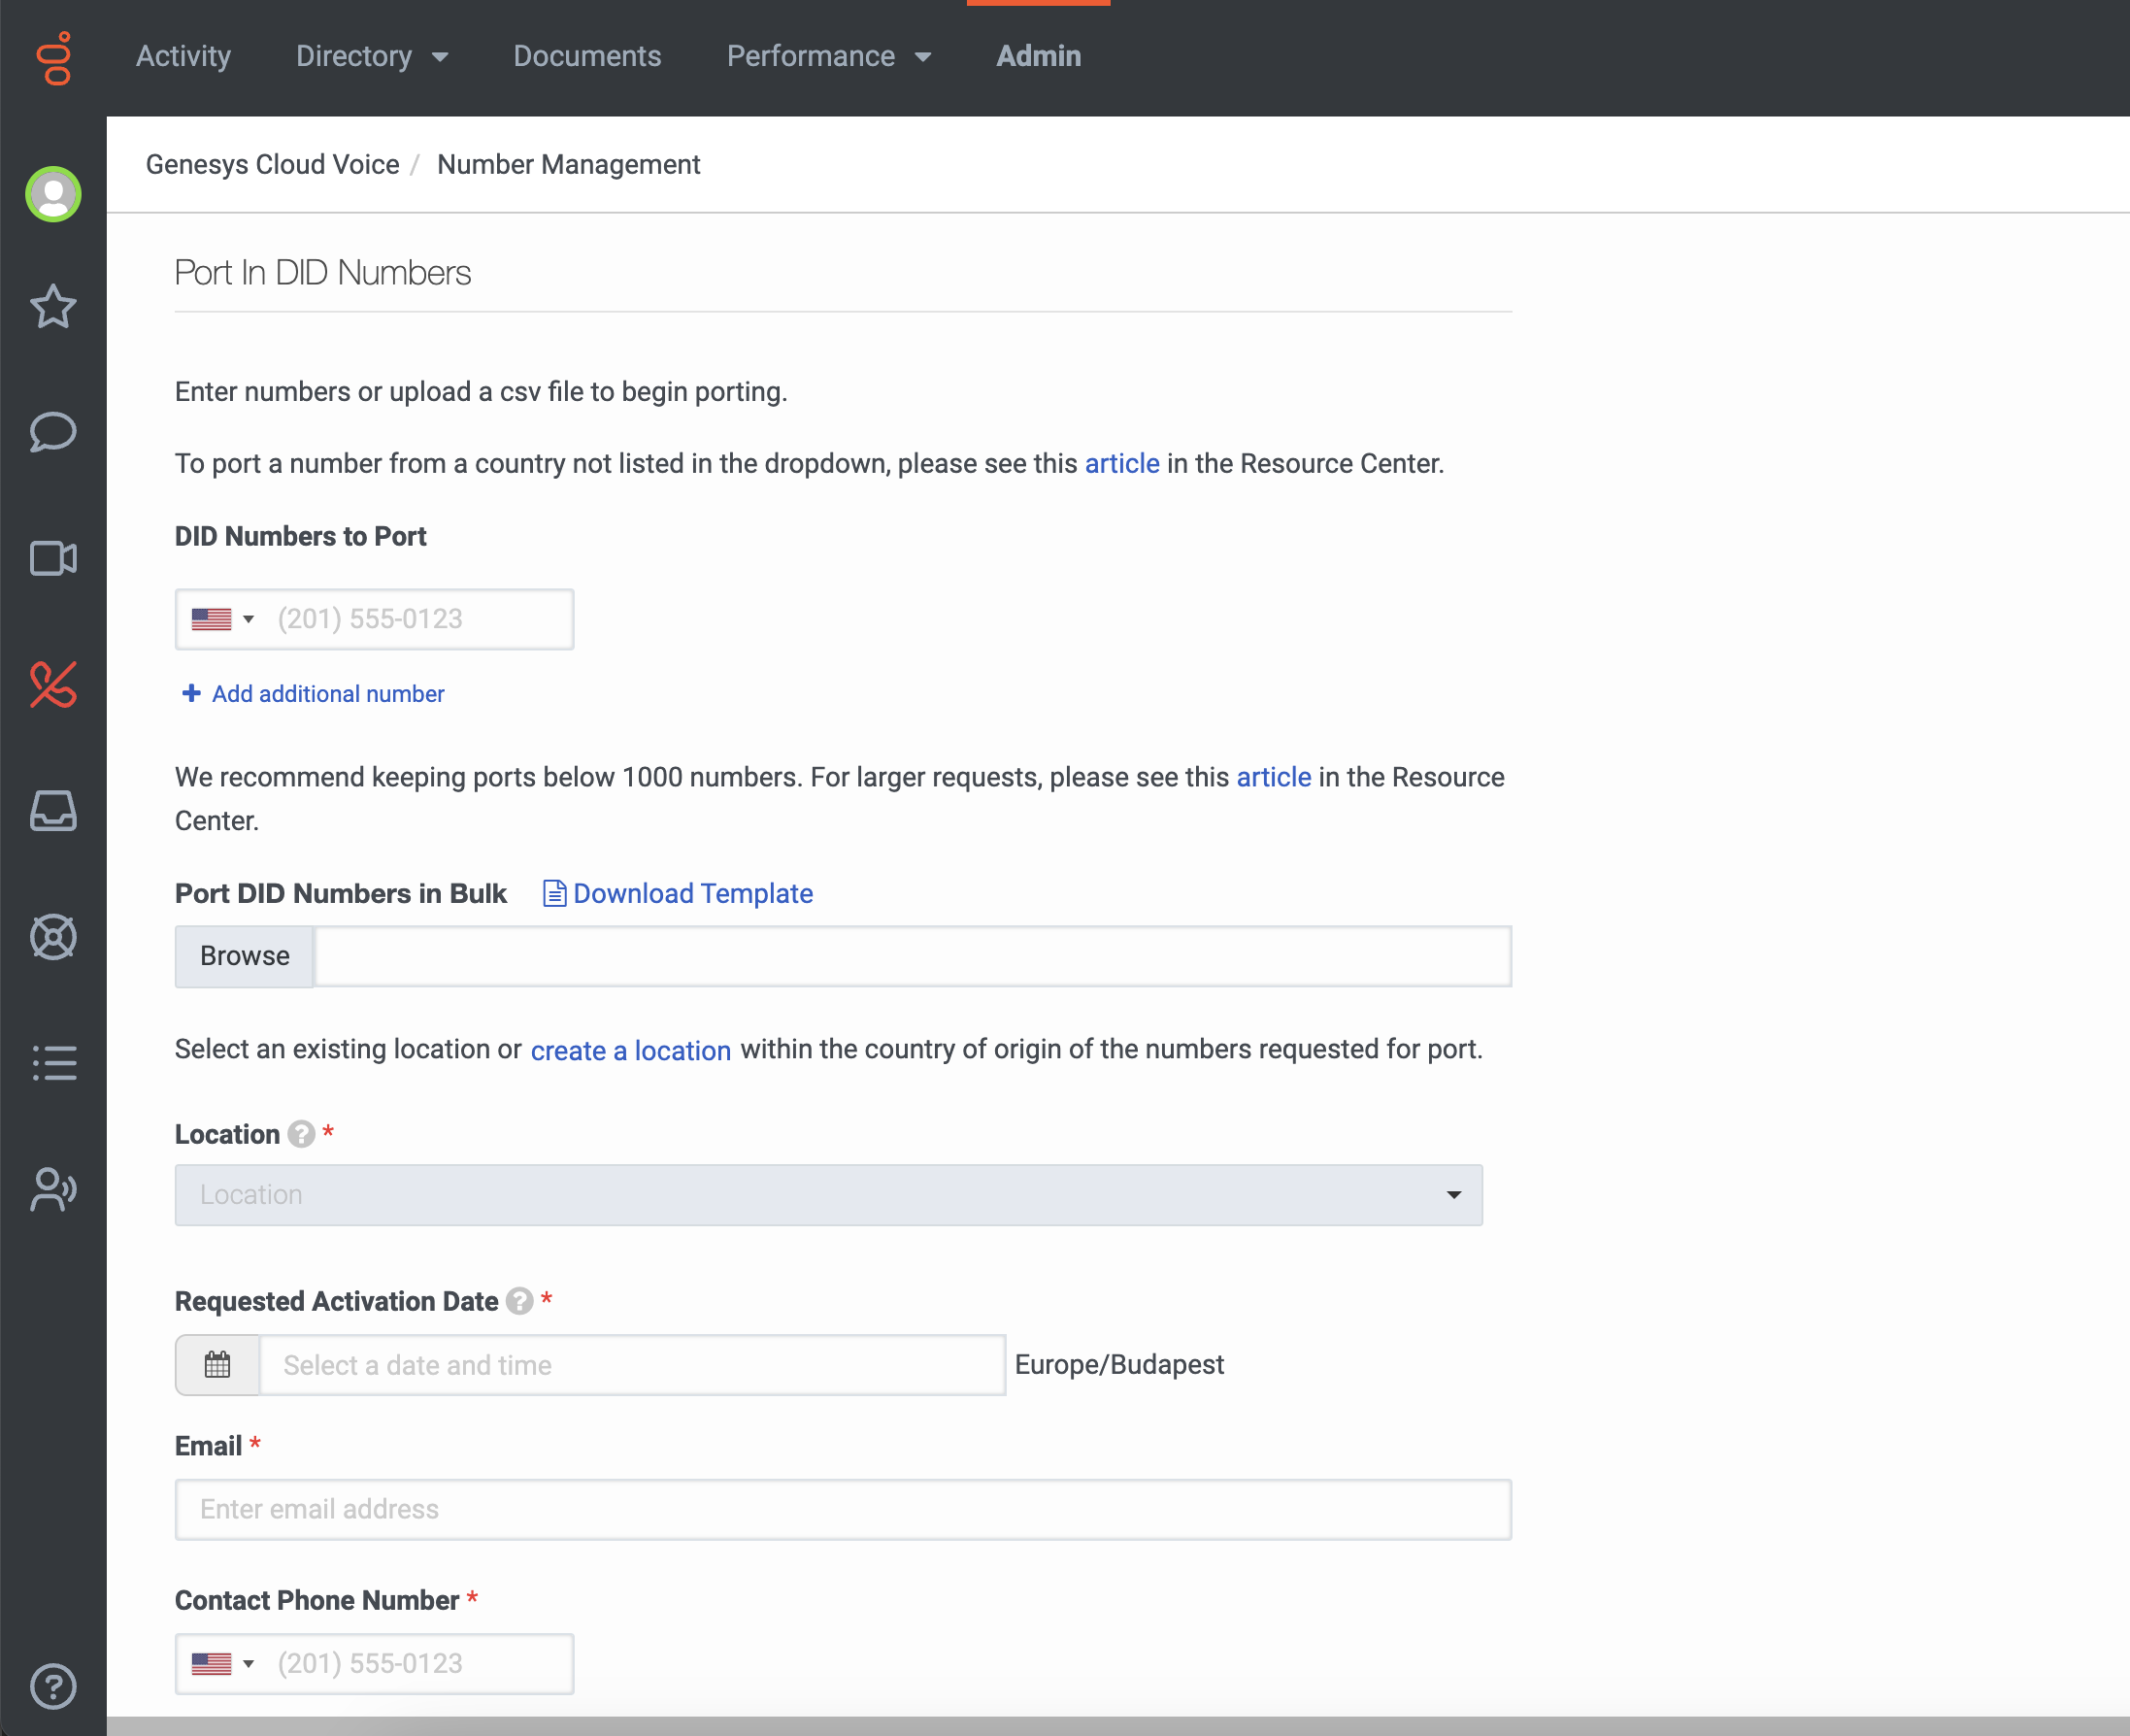The image size is (2130, 1736).
Task: Open the Calls phone icon
Action: [53, 685]
